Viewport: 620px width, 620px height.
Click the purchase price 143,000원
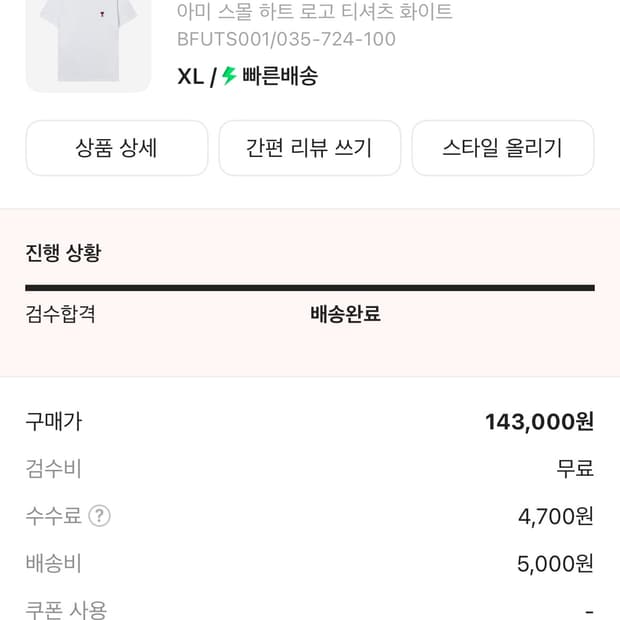coord(539,422)
